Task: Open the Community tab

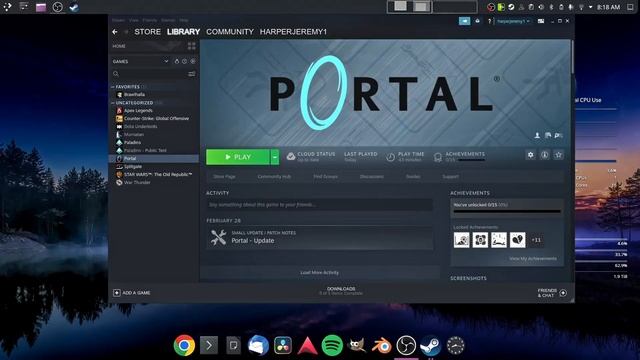Action: 230,32
